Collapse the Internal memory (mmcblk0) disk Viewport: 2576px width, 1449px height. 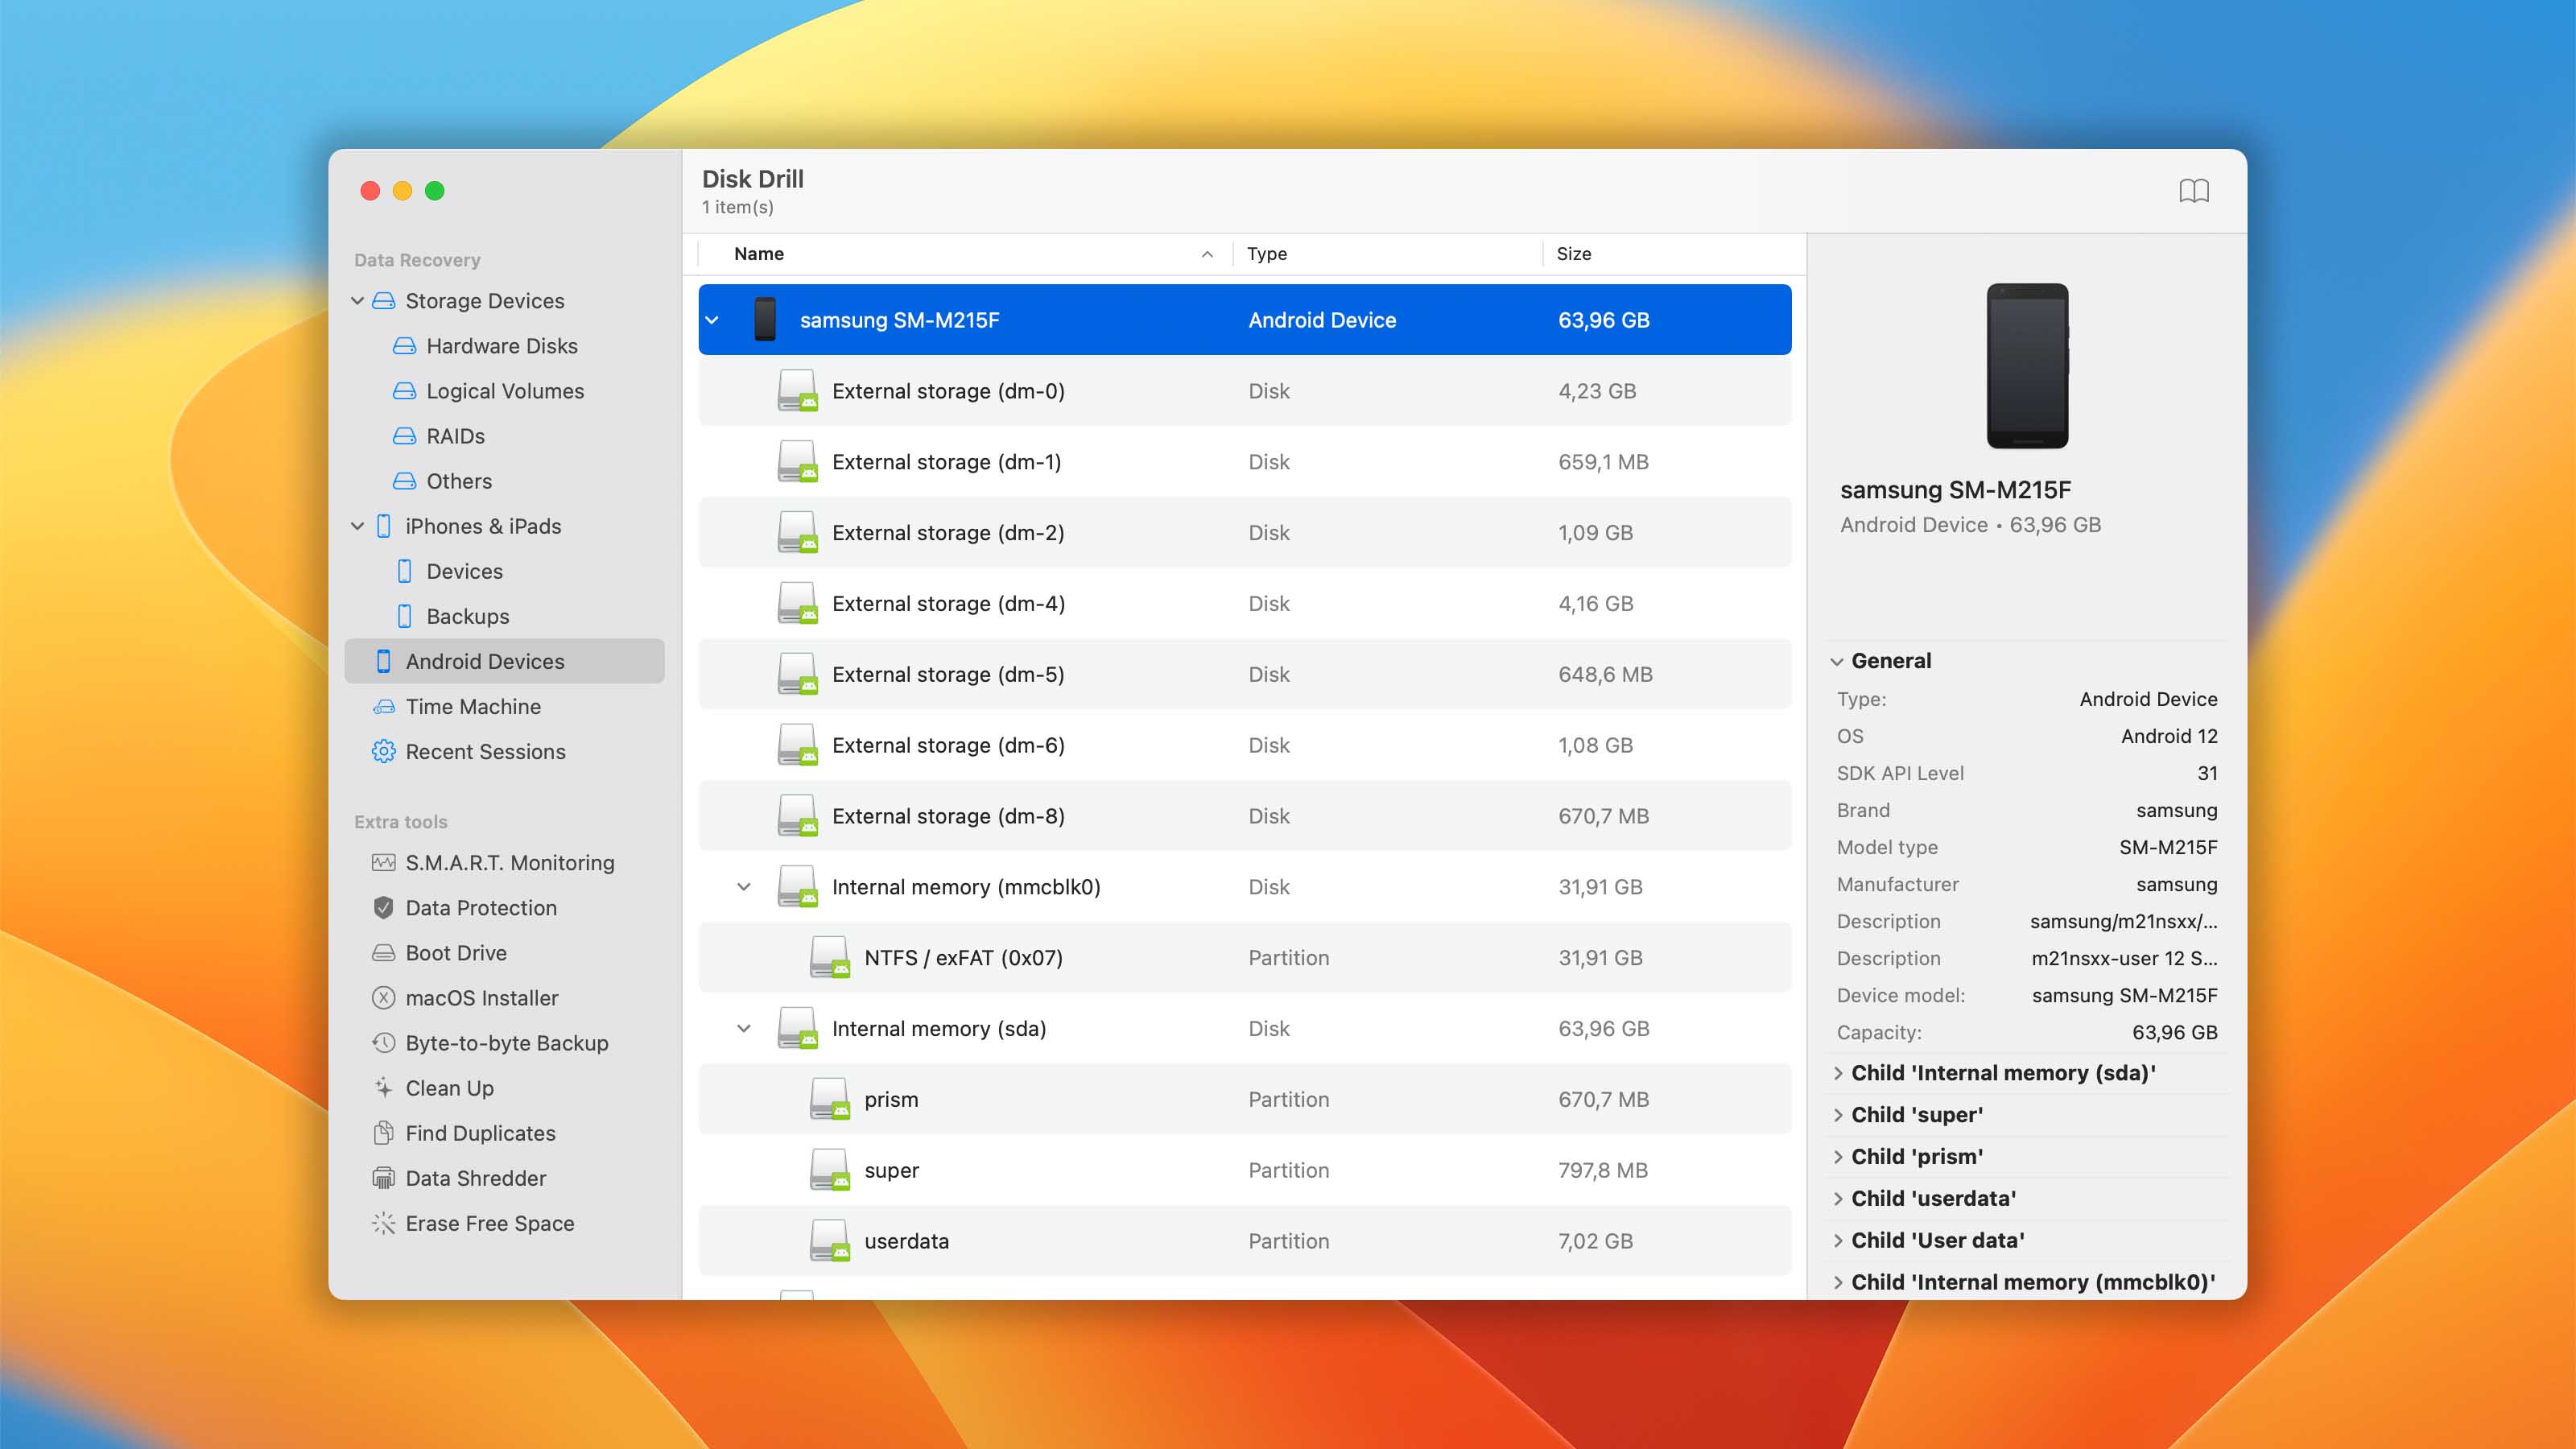click(x=742, y=886)
